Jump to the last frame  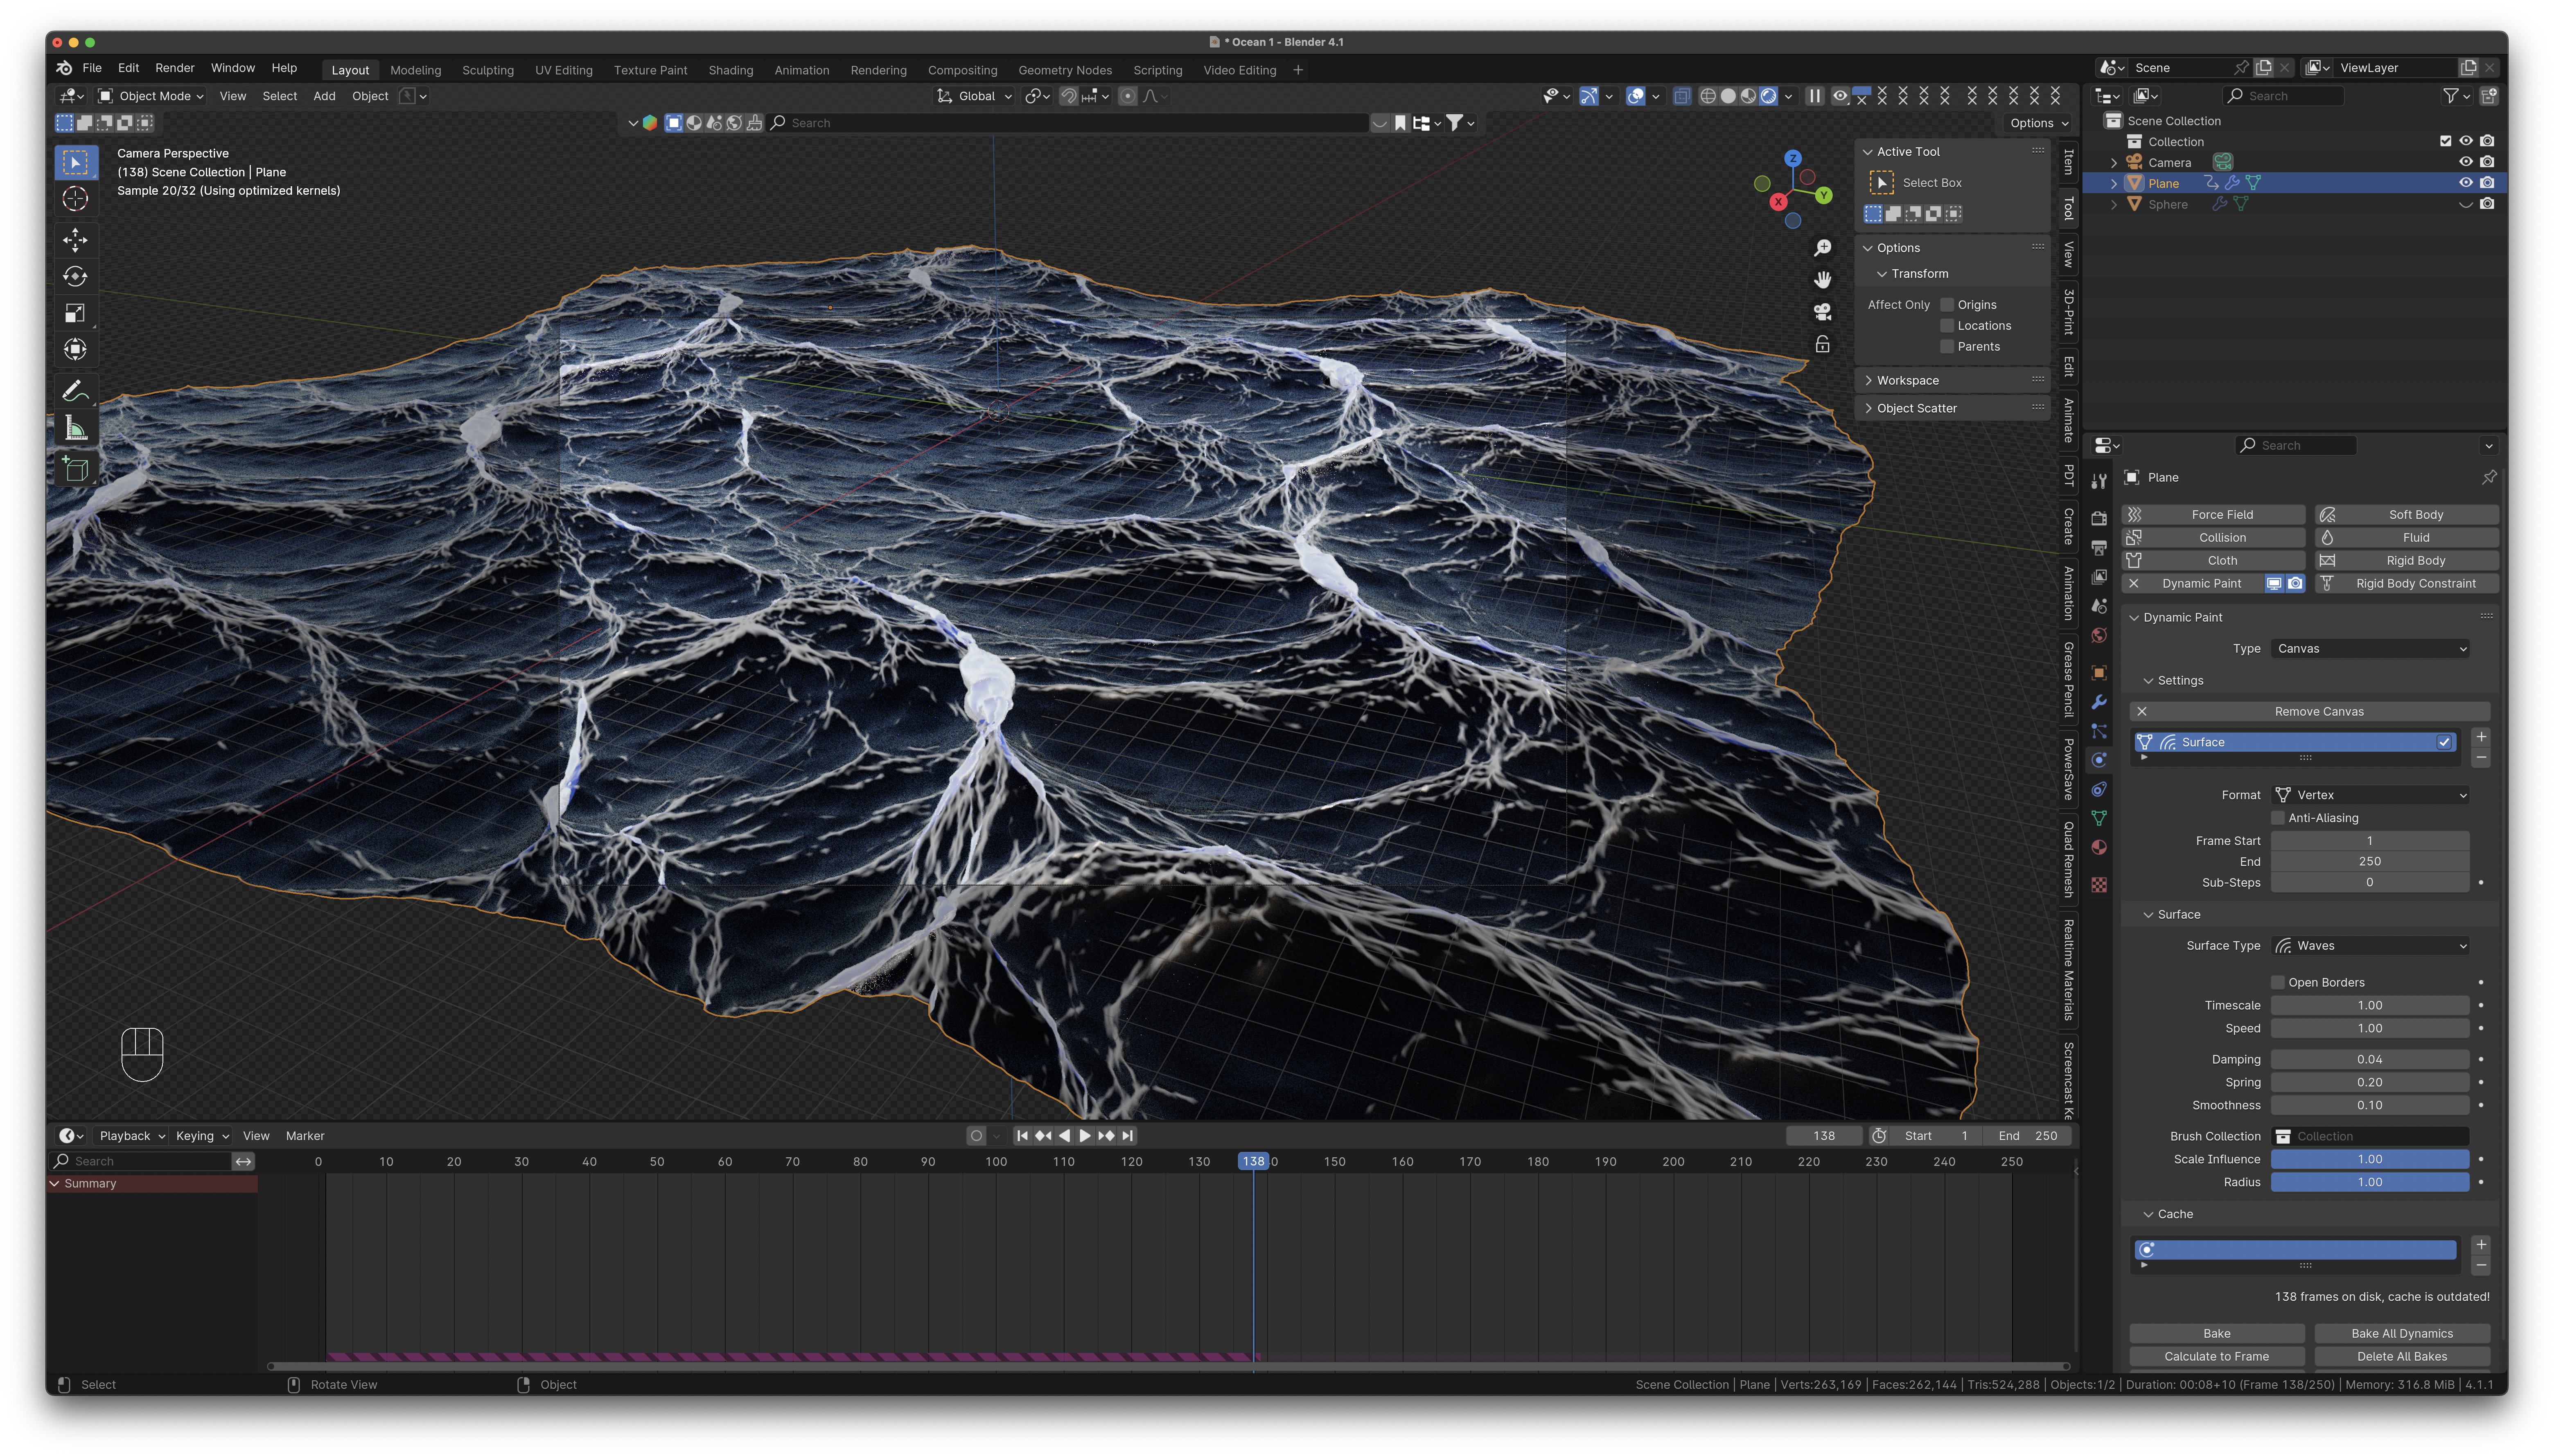[1128, 1136]
